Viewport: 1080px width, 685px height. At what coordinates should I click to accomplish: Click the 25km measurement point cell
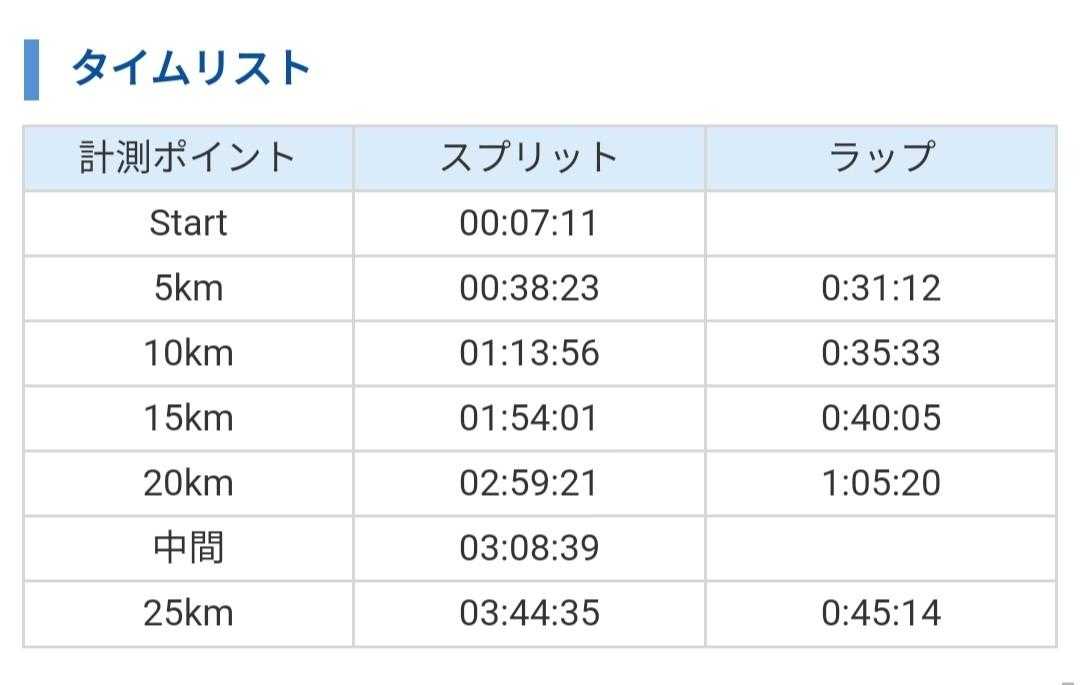pyautogui.click(x=188, y=613)
